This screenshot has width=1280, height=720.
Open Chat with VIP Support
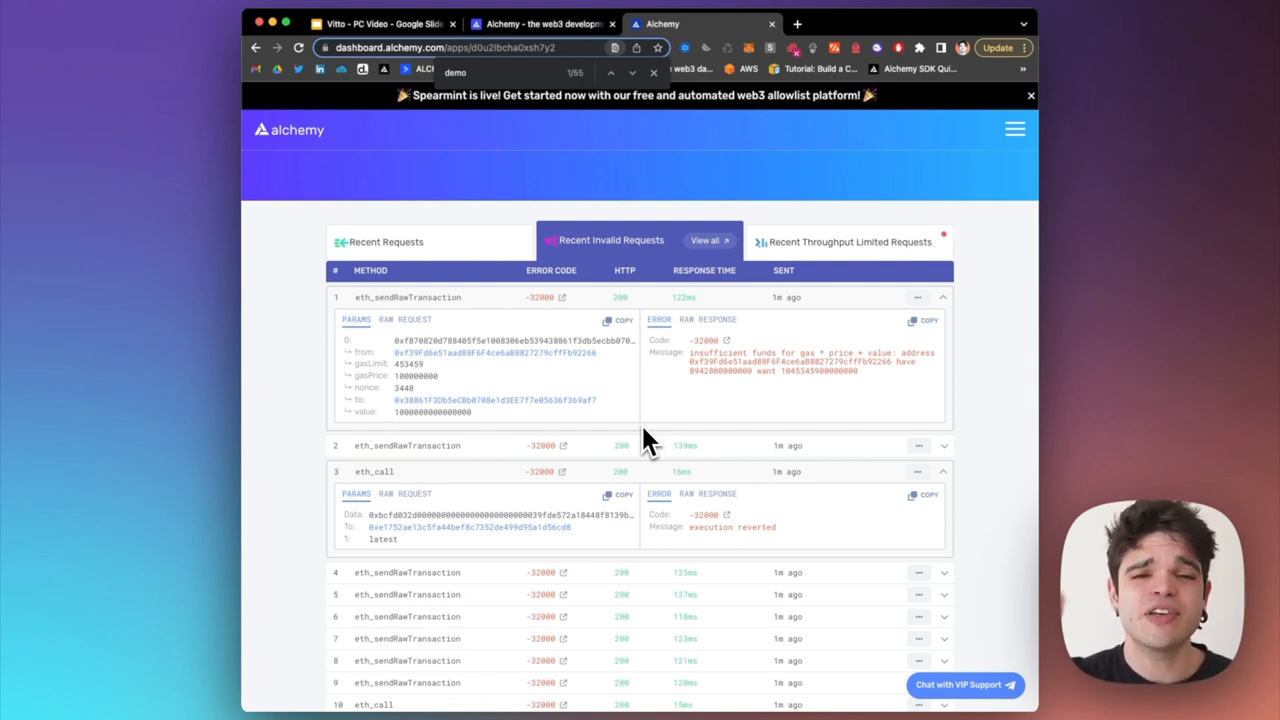[x=964, y=685]
